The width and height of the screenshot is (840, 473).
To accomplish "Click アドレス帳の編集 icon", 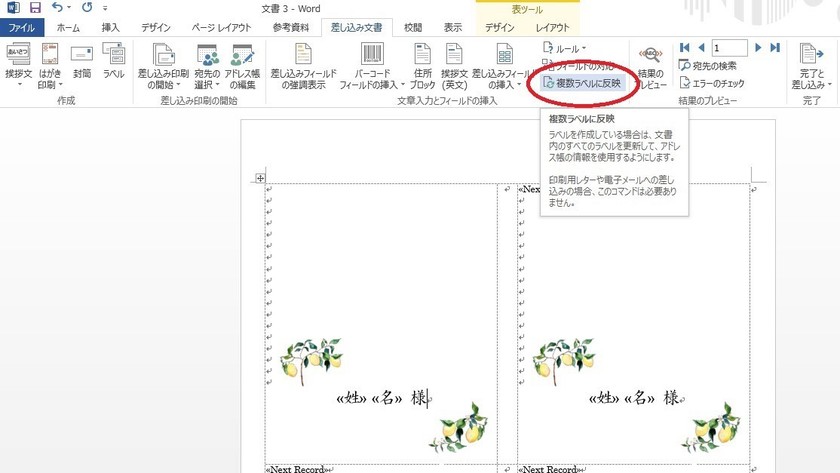I will click(x=242, y=65).
